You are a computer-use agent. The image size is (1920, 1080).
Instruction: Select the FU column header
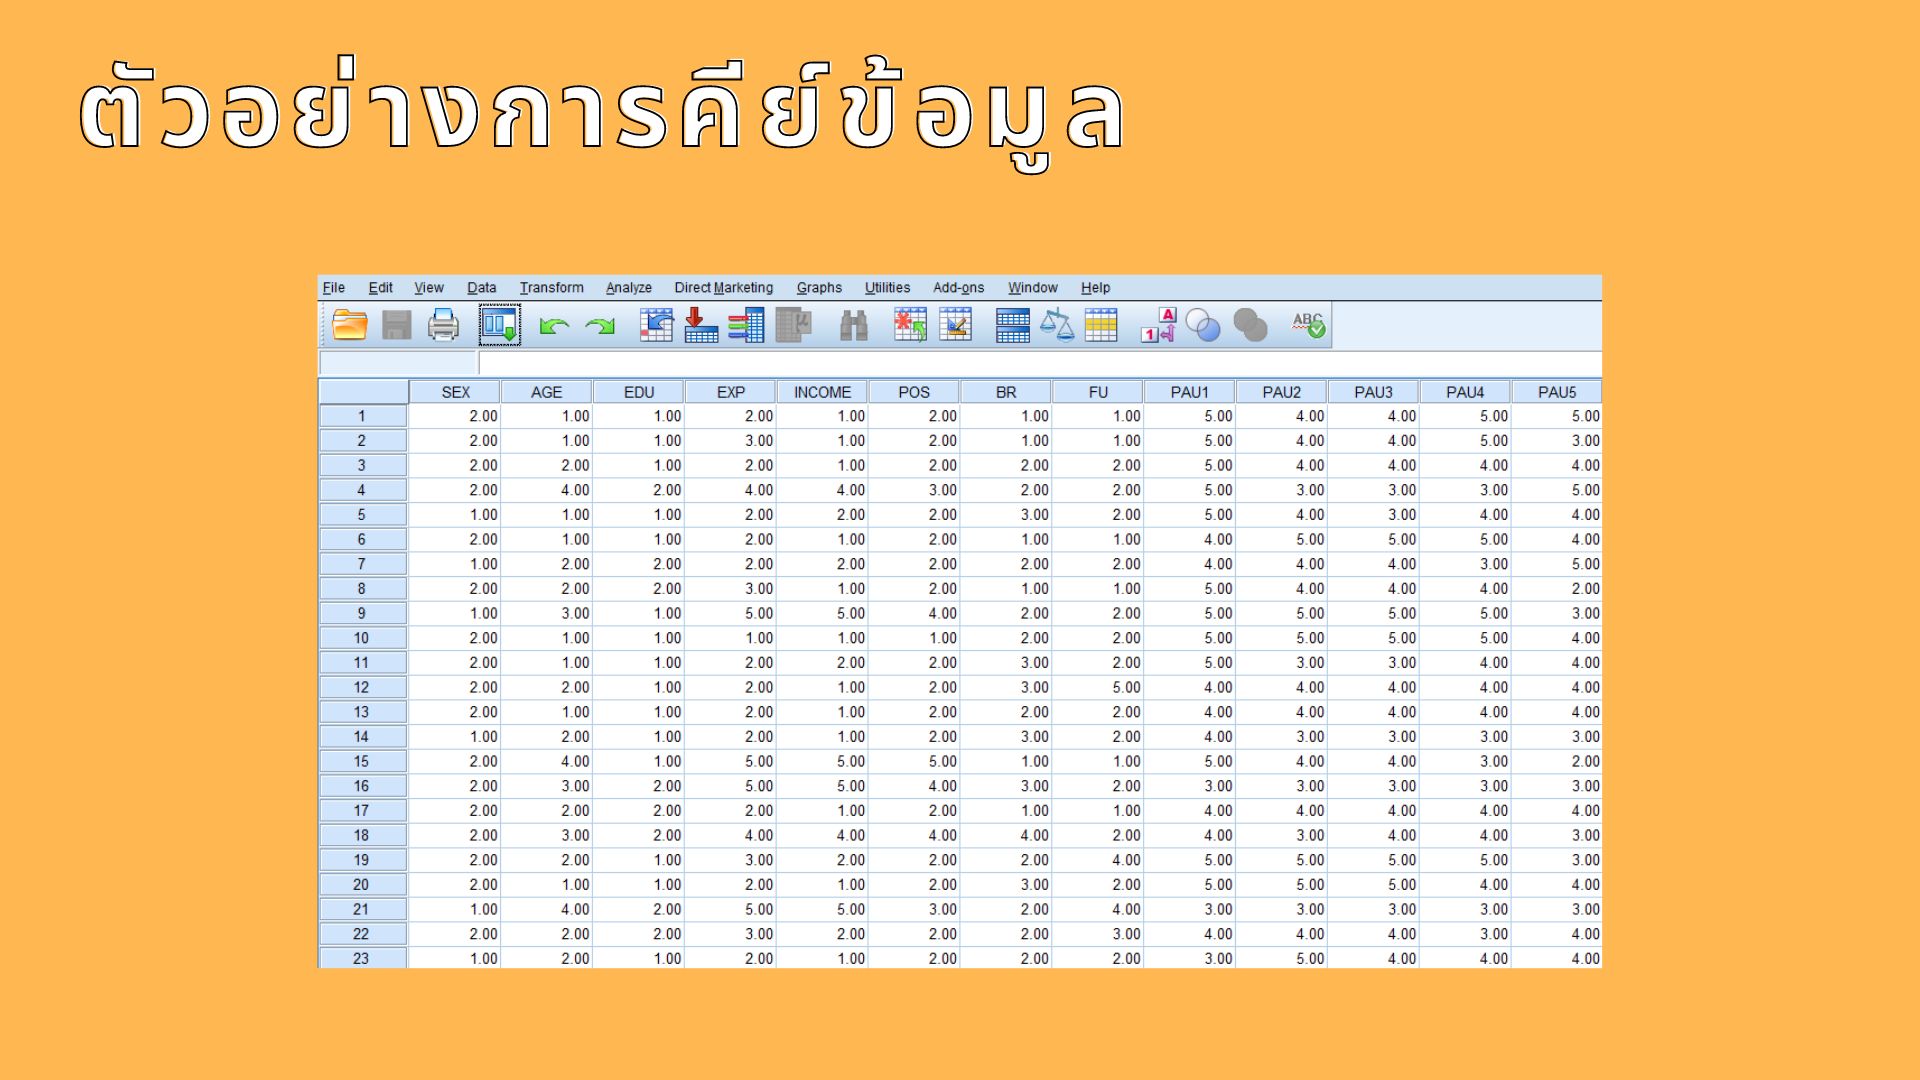pos(1098,392)
